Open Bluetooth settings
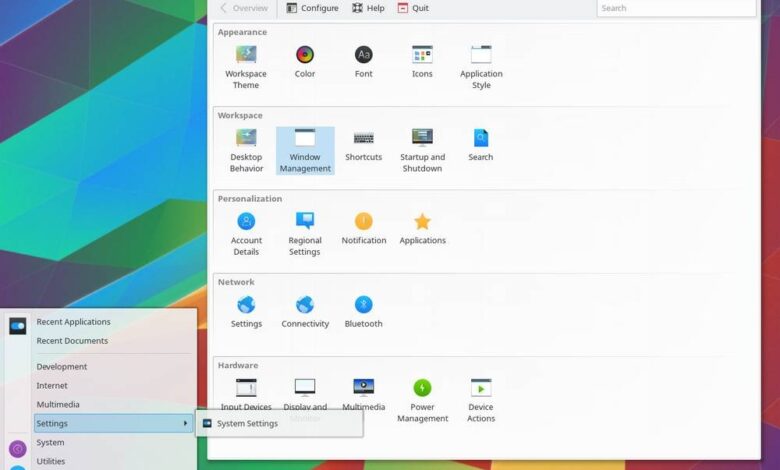The width and height of the screenshot is (780, 470). (x=364, y=311)
